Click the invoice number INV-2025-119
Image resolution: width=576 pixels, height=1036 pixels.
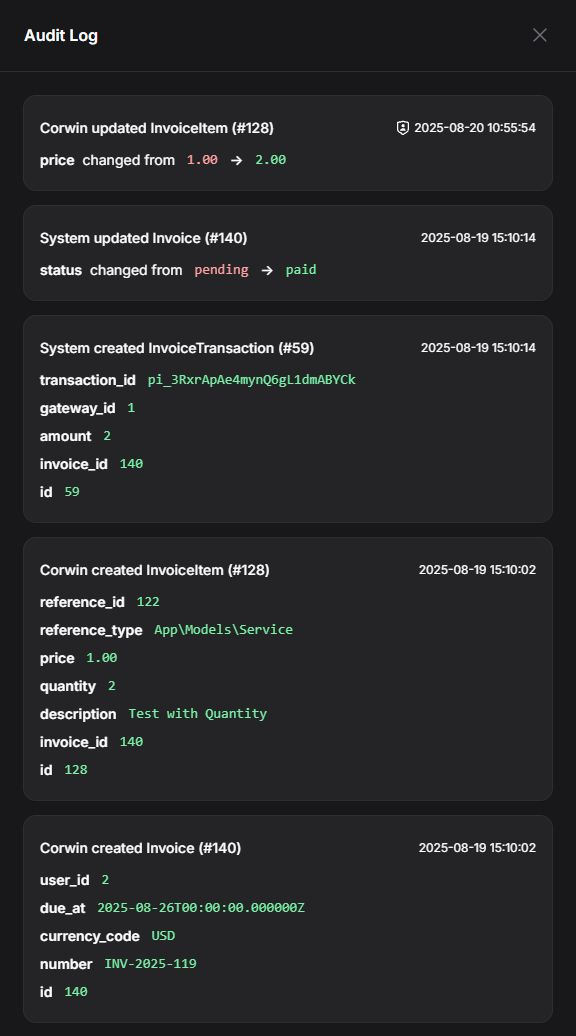click(151, 963)
